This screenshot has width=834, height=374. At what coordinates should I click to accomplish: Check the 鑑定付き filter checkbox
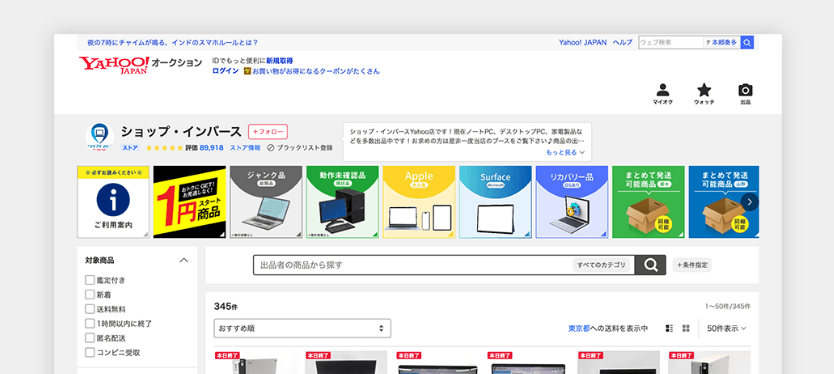(x=90, y=280)
